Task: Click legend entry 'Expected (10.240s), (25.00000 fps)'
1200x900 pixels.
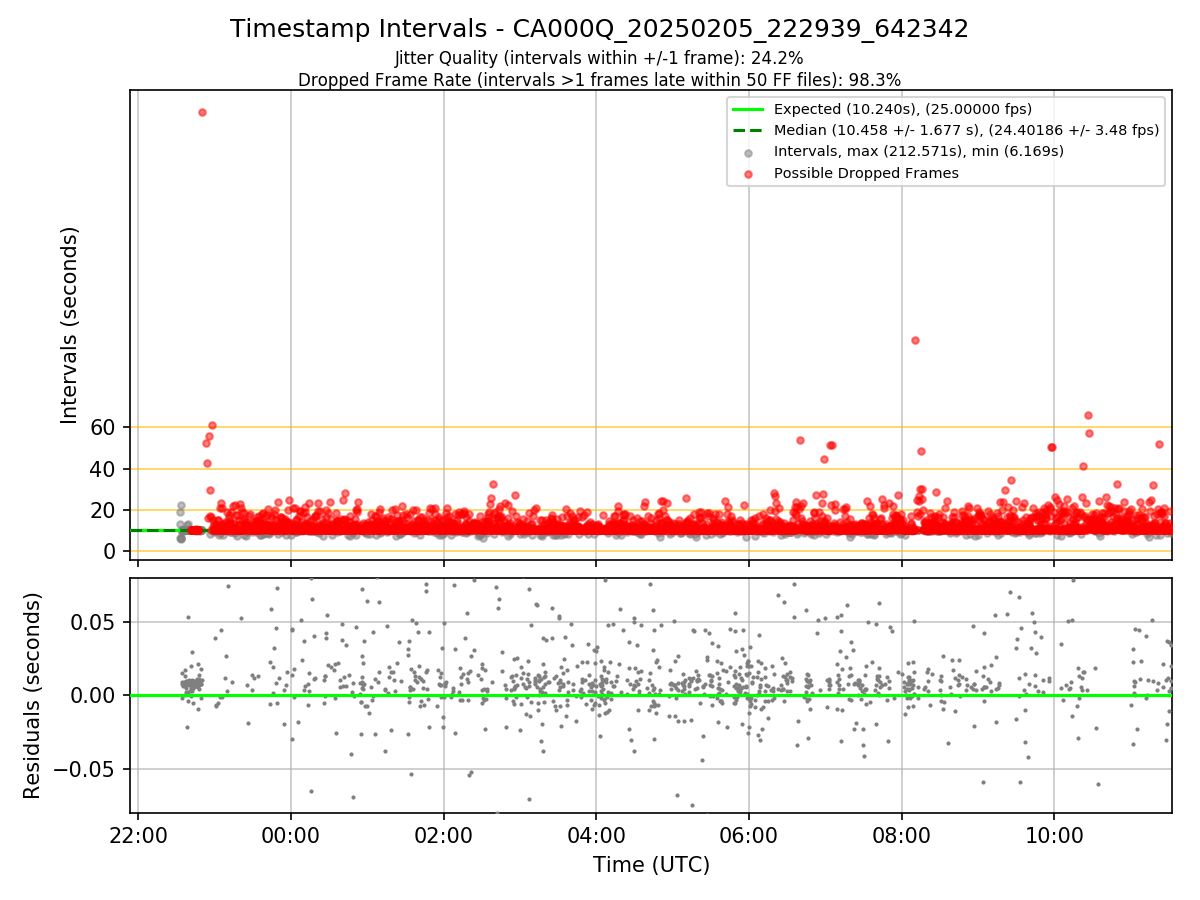Action: (x=903, y=109)
